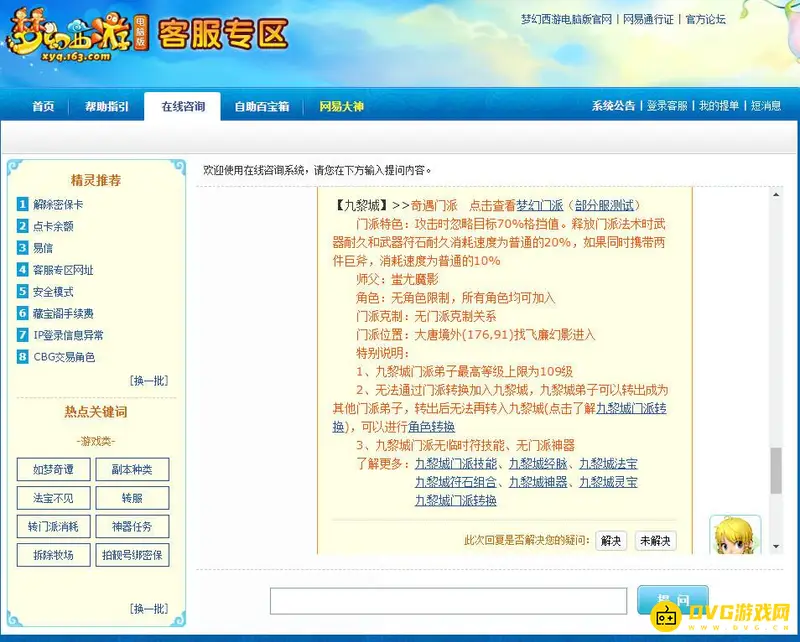Click the chat scrollbar up arrow
This screenshot has width=800, height=642.
tap(776, 195)
